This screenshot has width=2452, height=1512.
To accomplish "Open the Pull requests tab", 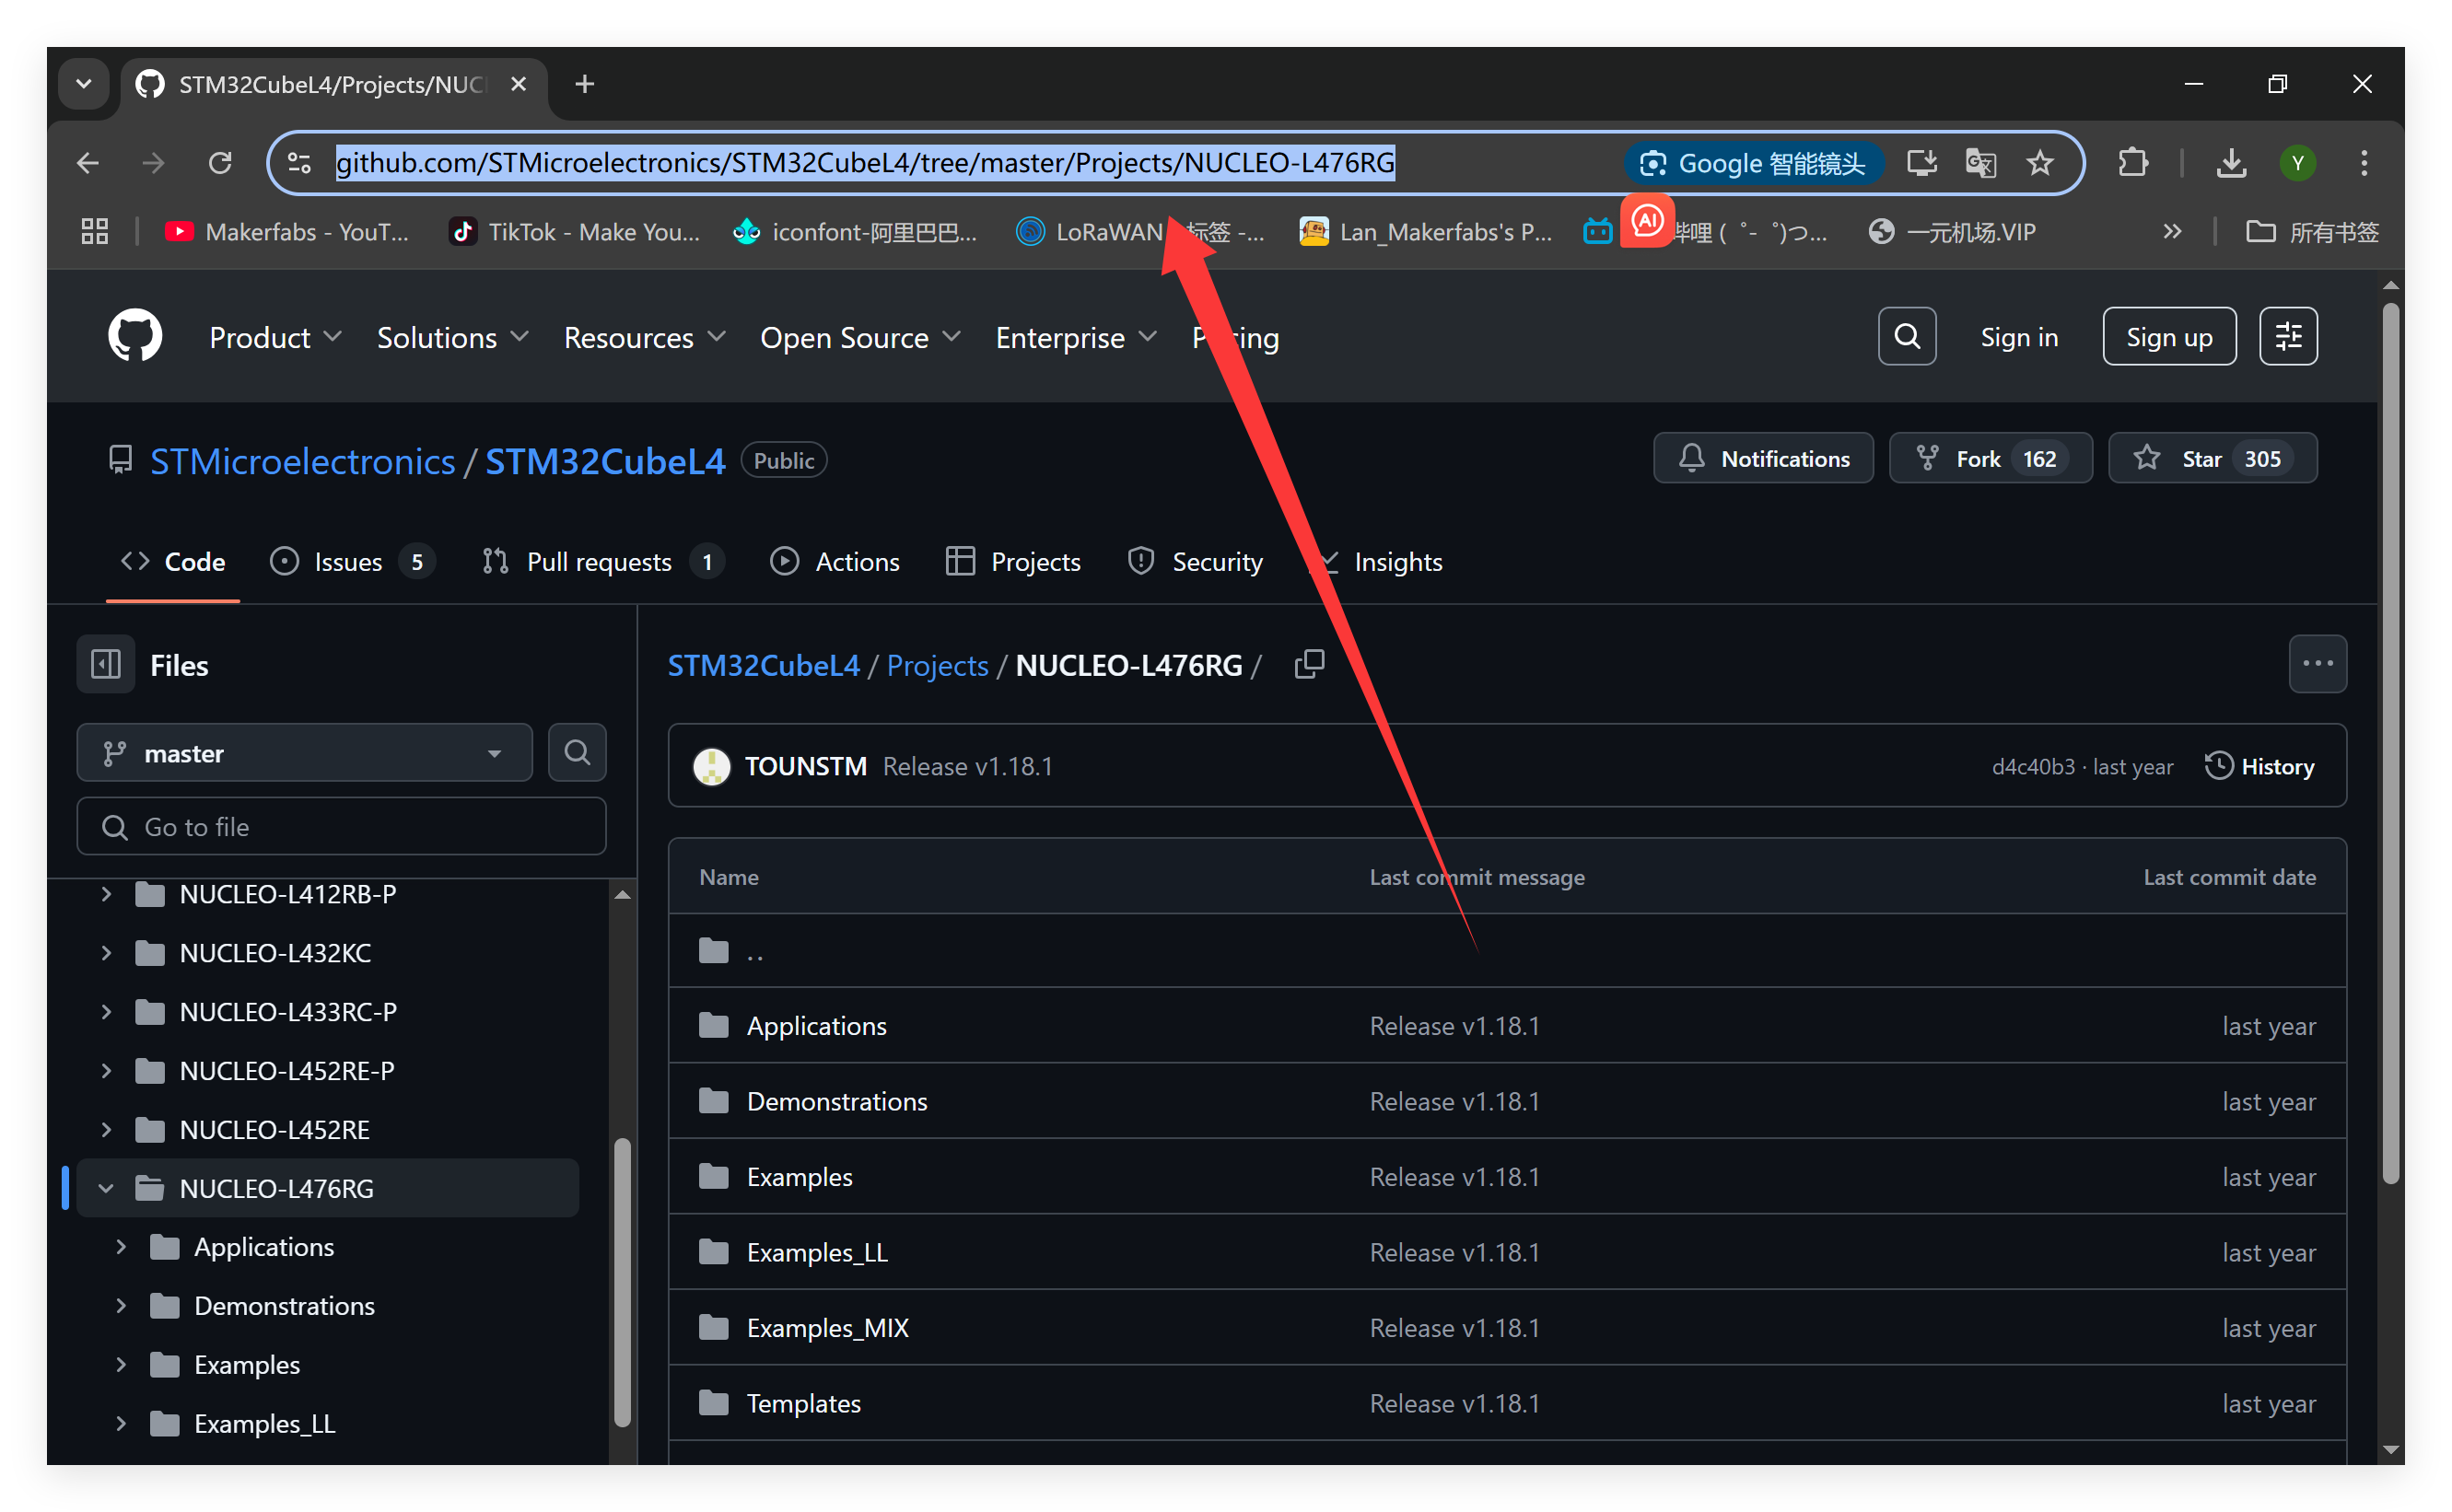I will pos(598,562).
